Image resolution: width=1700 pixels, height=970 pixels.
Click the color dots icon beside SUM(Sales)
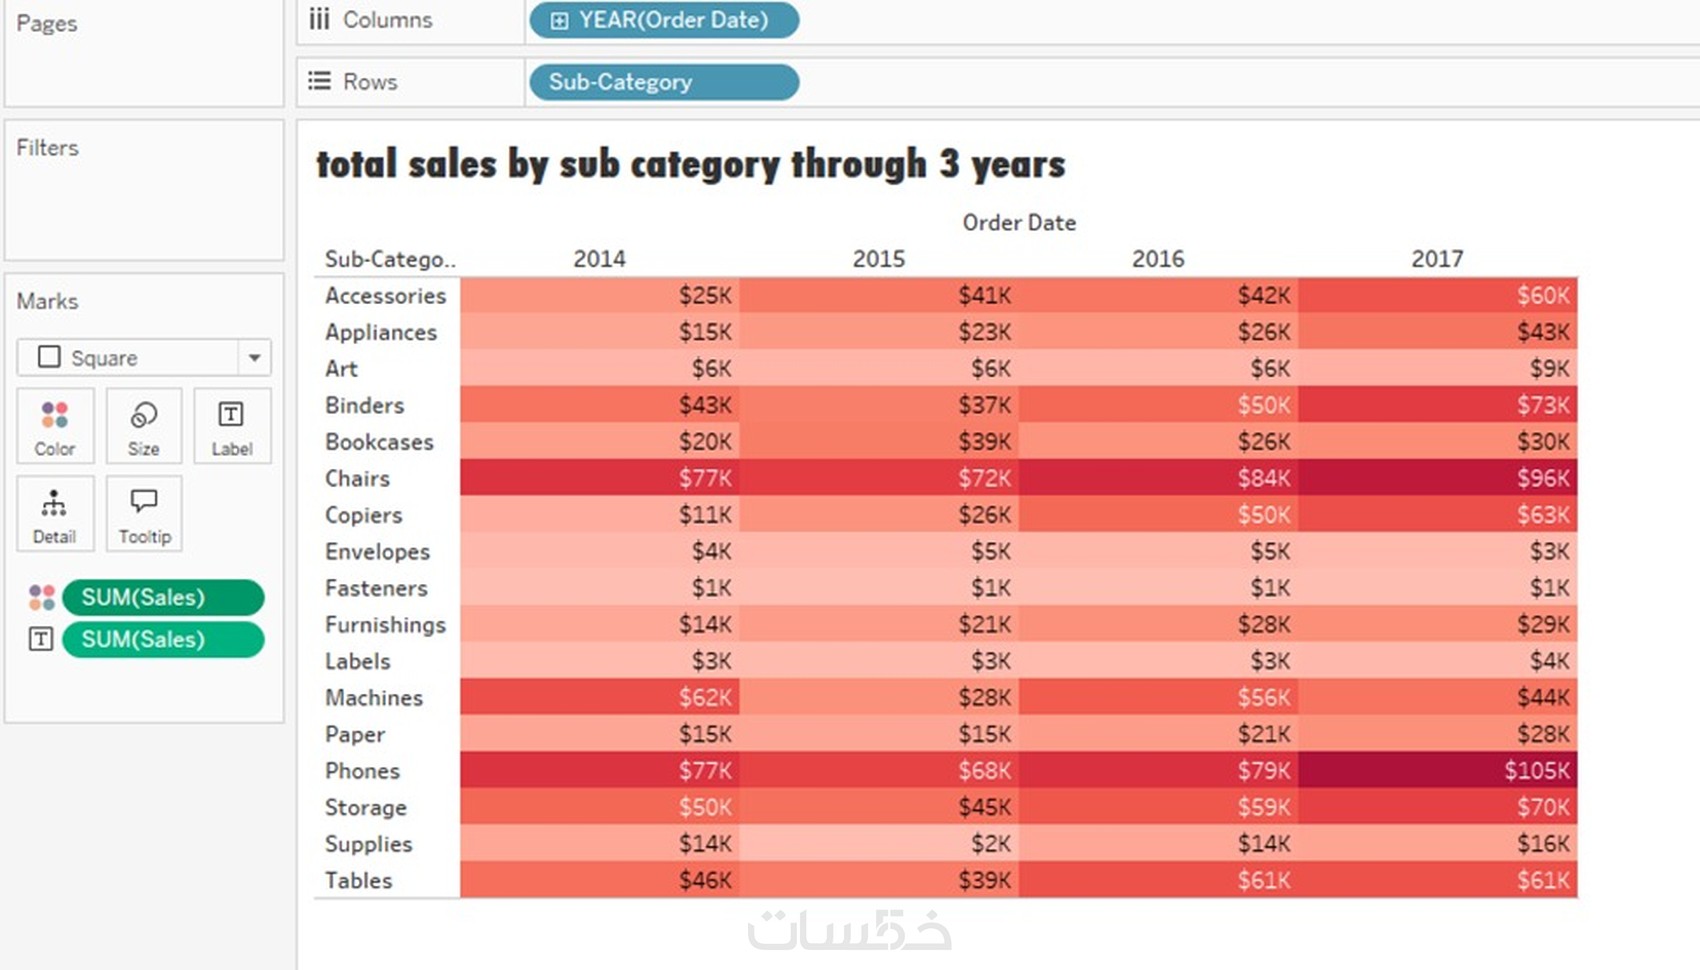coord(41,597)
